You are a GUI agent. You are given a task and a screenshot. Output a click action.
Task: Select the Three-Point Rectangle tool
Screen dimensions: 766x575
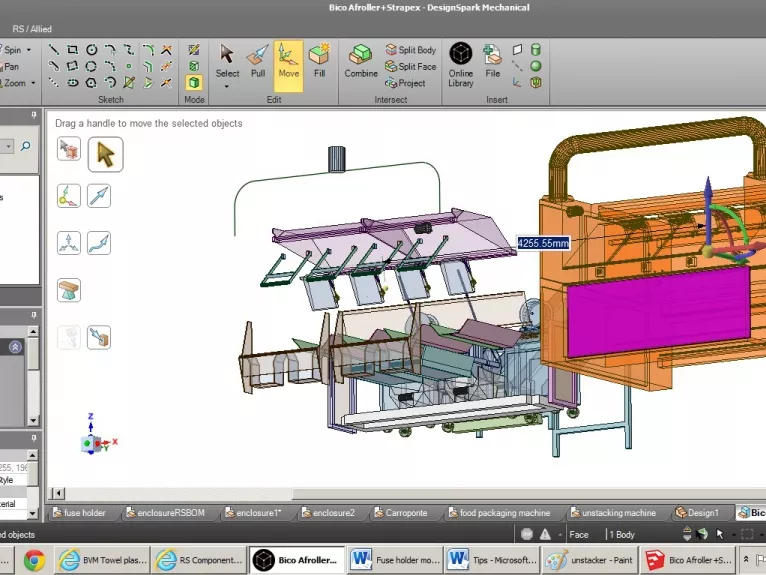click(x=72, y=66)
